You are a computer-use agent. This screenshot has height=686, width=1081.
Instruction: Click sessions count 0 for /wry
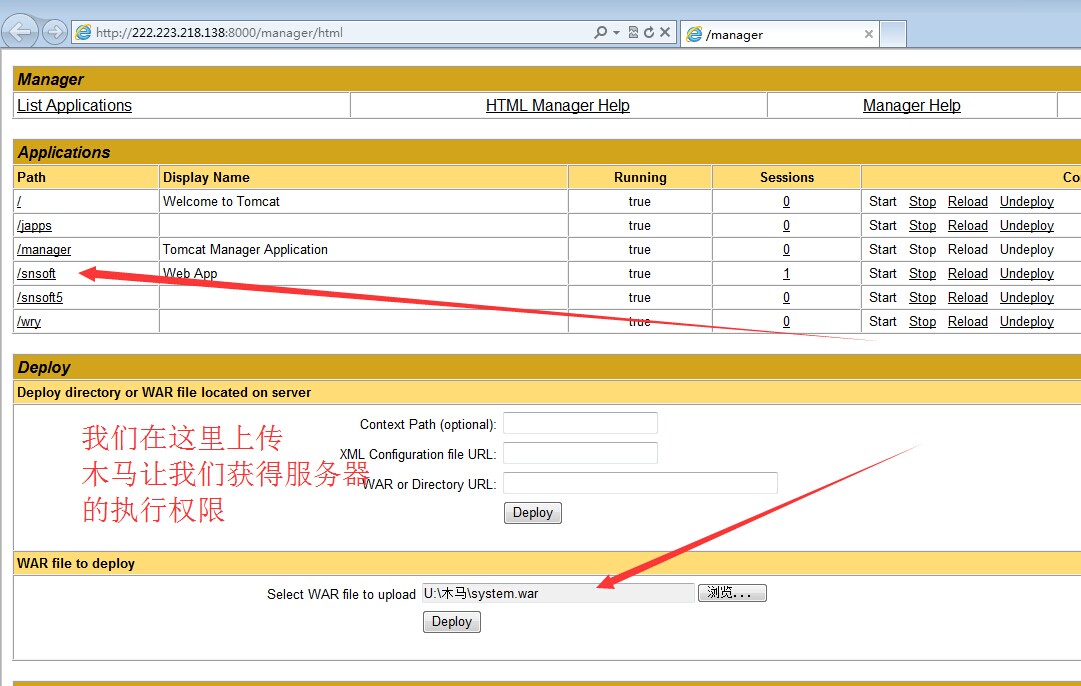click(x=786, y=322)
